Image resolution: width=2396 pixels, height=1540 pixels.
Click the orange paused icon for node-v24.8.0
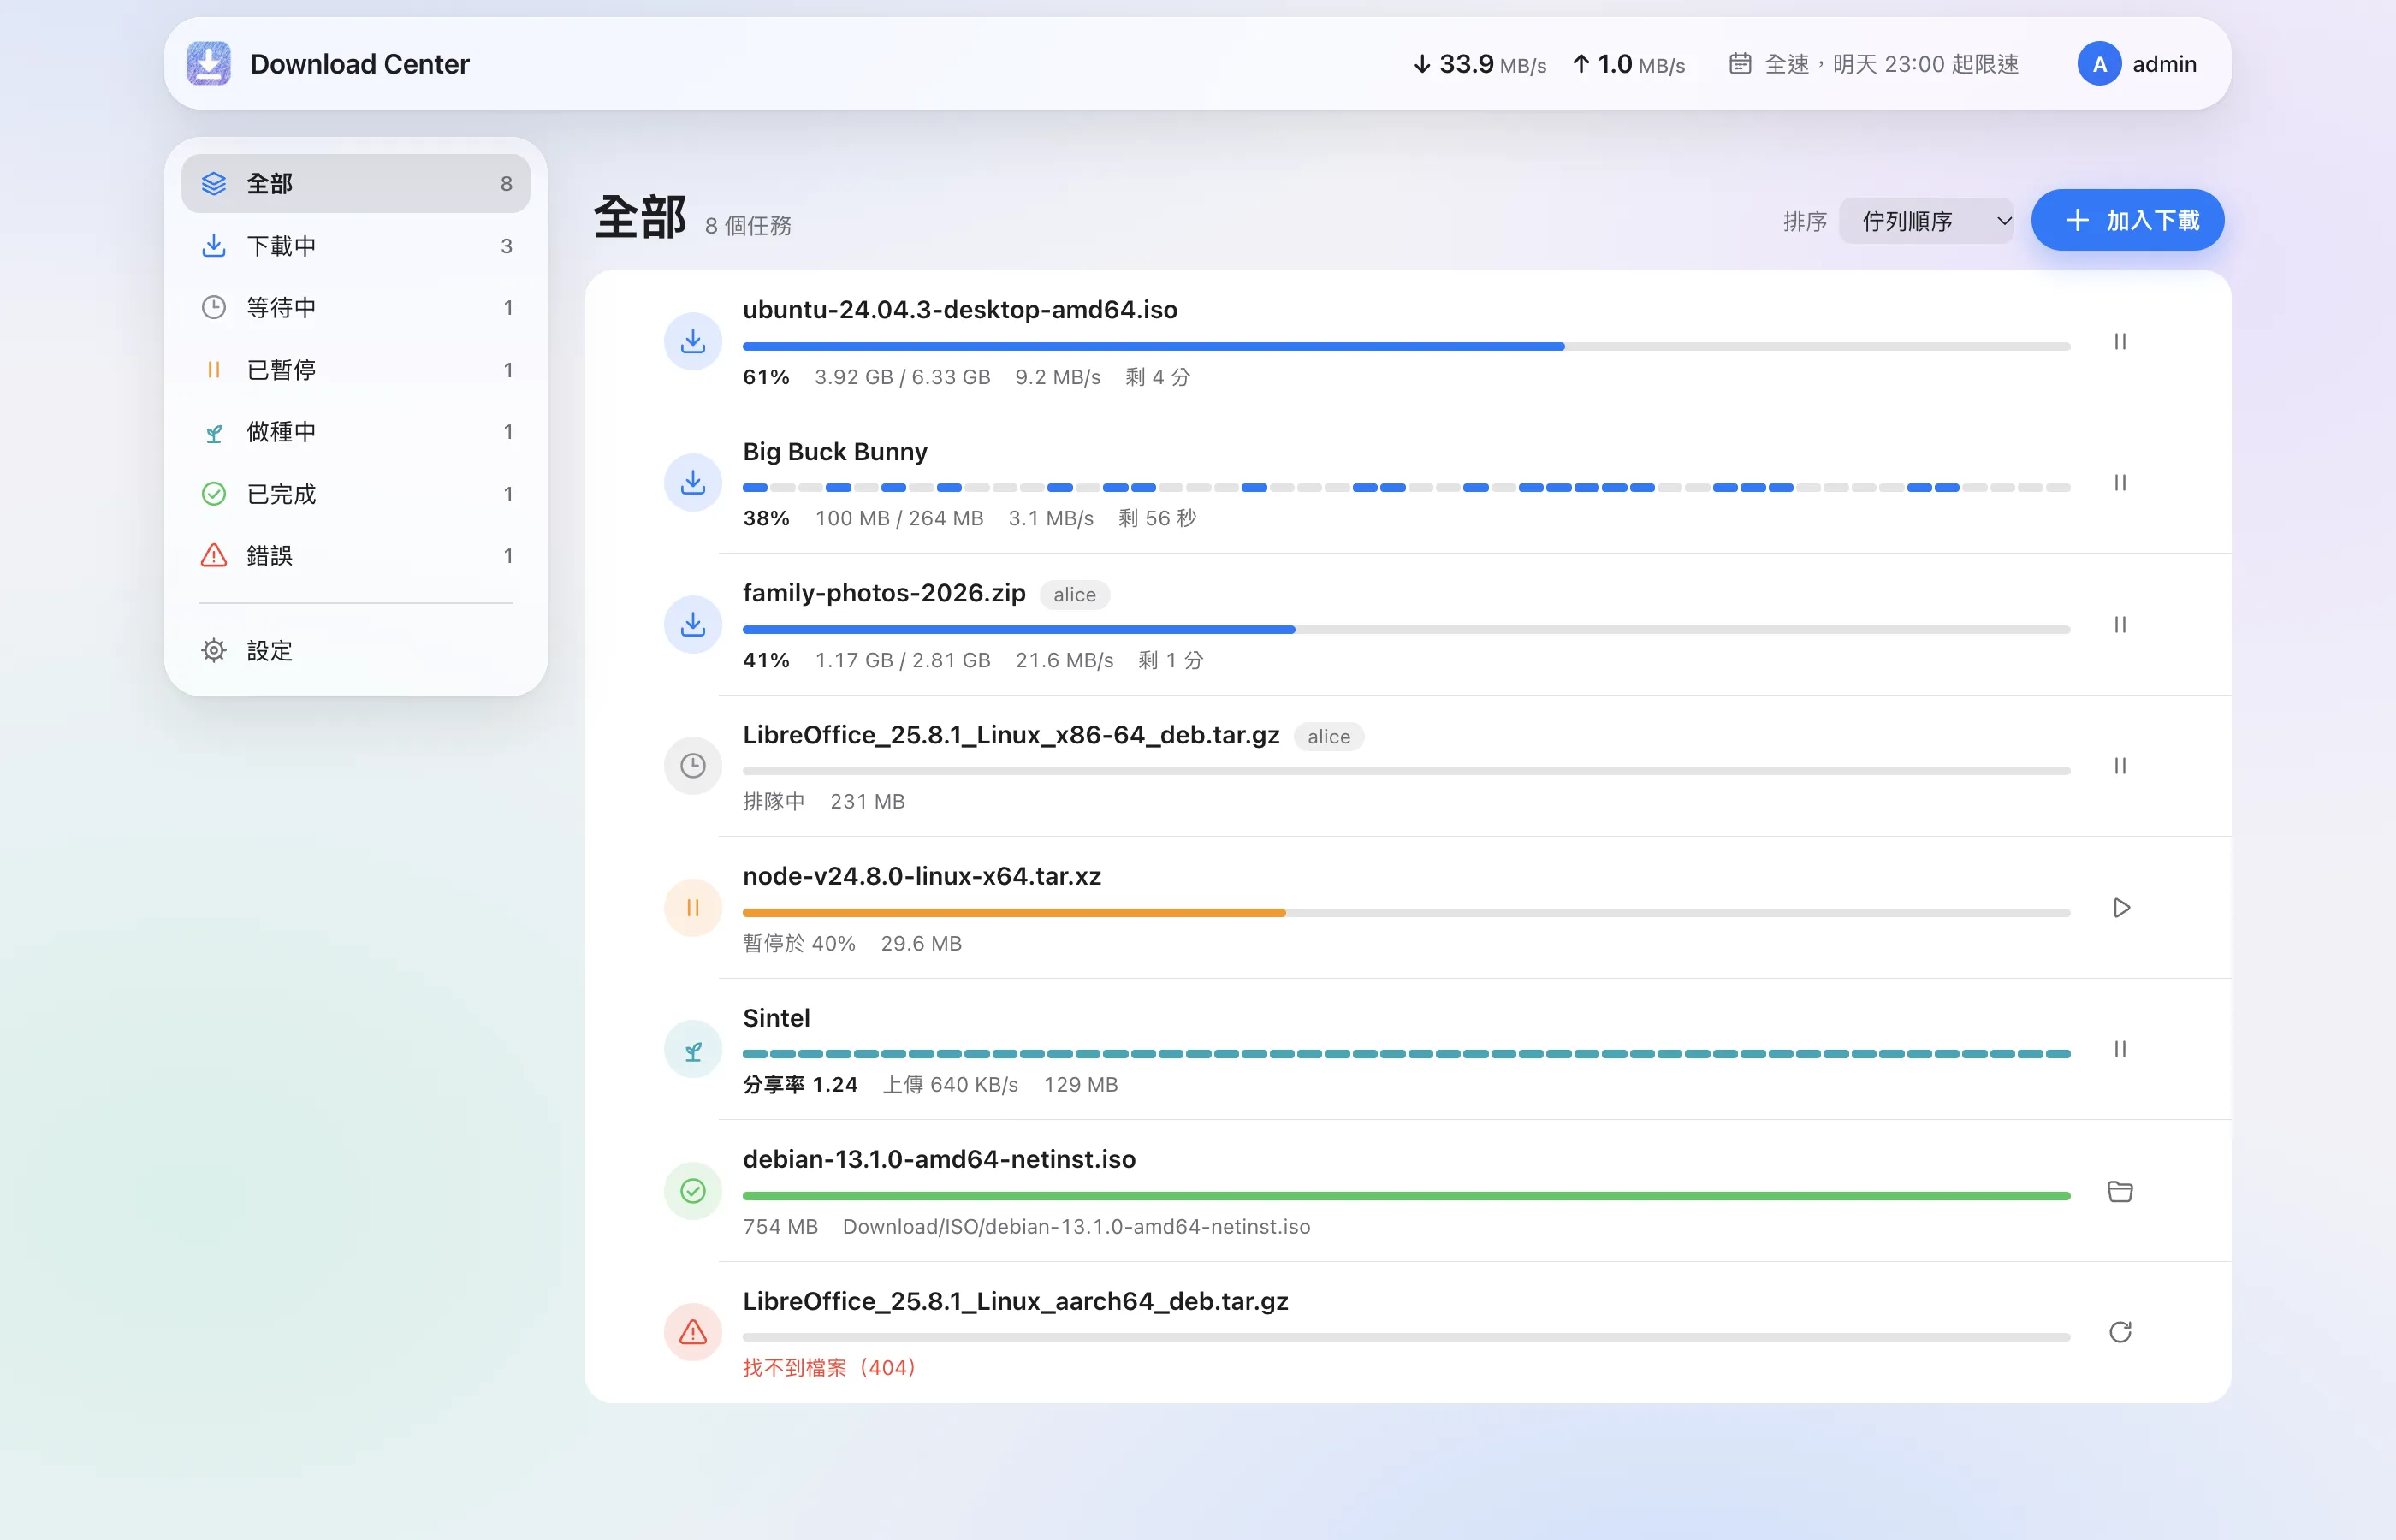point(693,908)
